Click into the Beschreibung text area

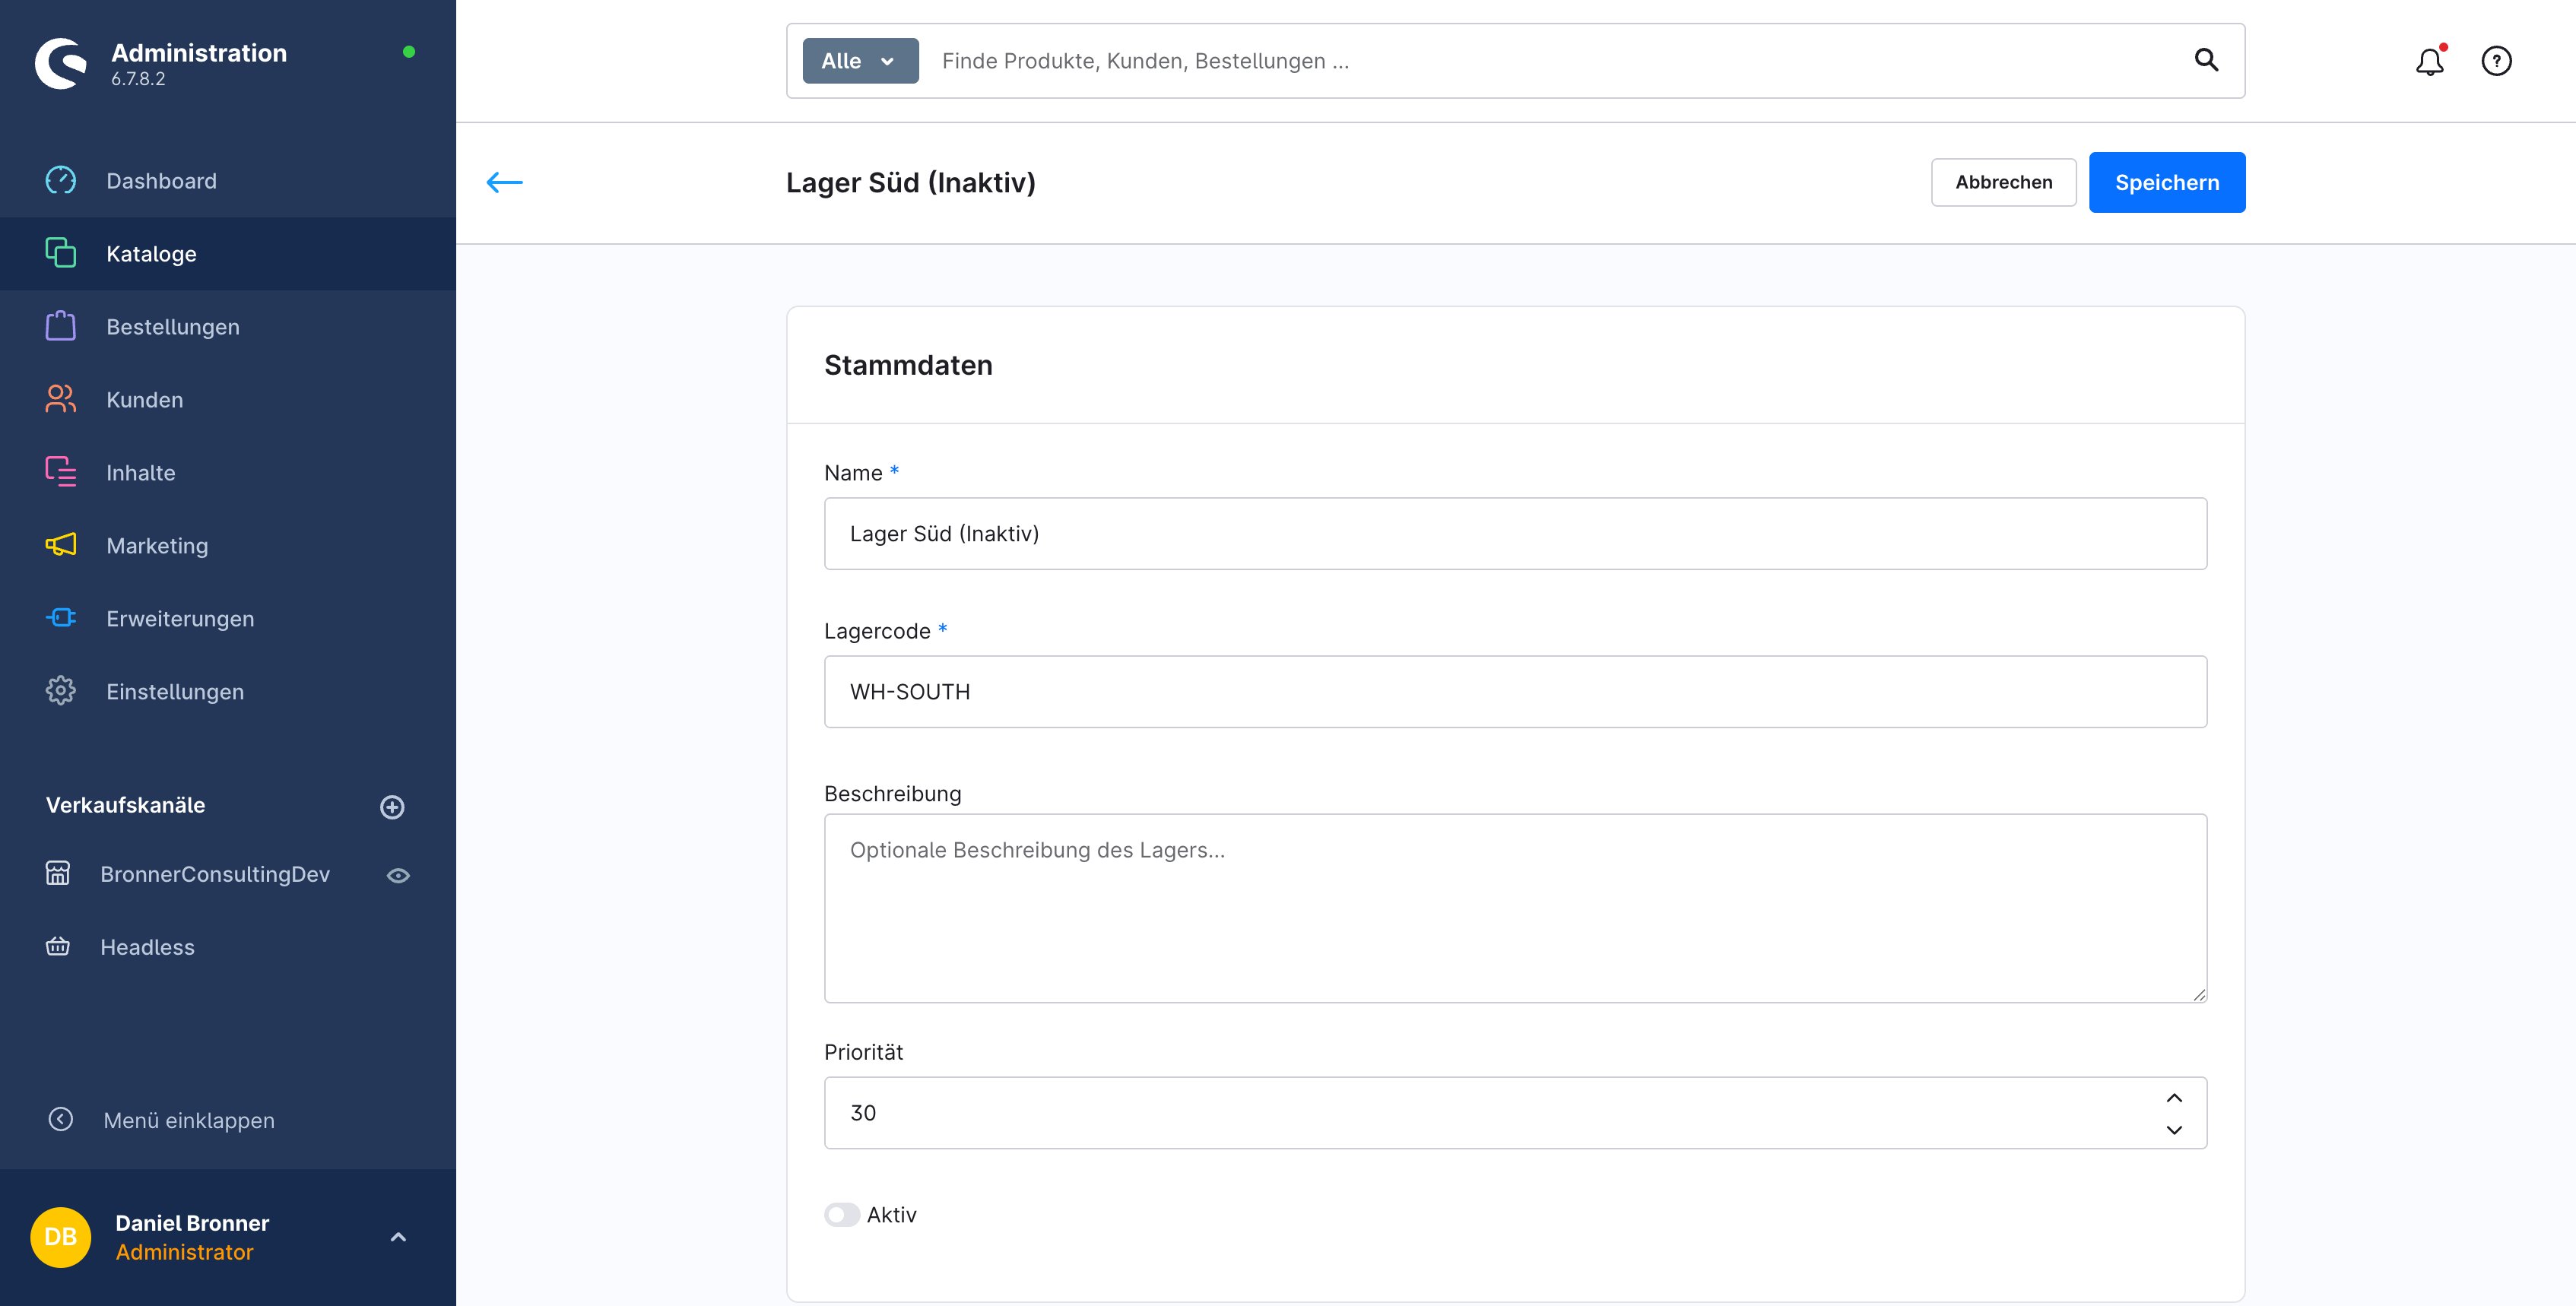(x=1514, y=908)
